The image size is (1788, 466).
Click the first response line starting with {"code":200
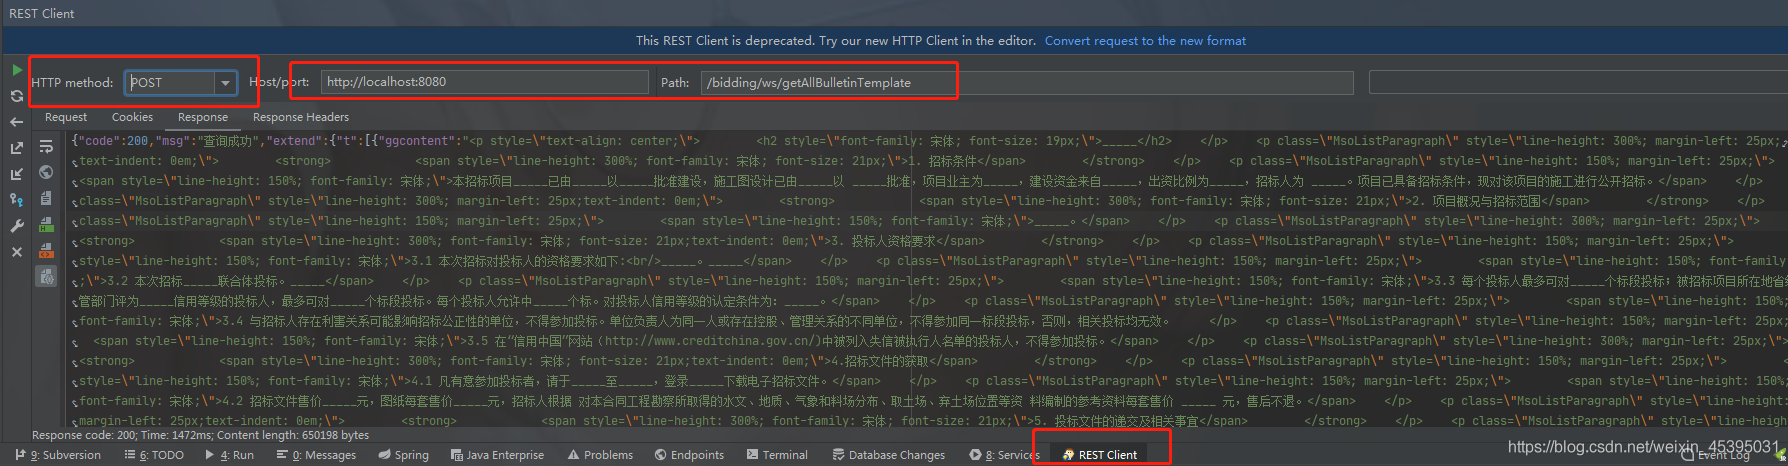click(x=928, y=141)
